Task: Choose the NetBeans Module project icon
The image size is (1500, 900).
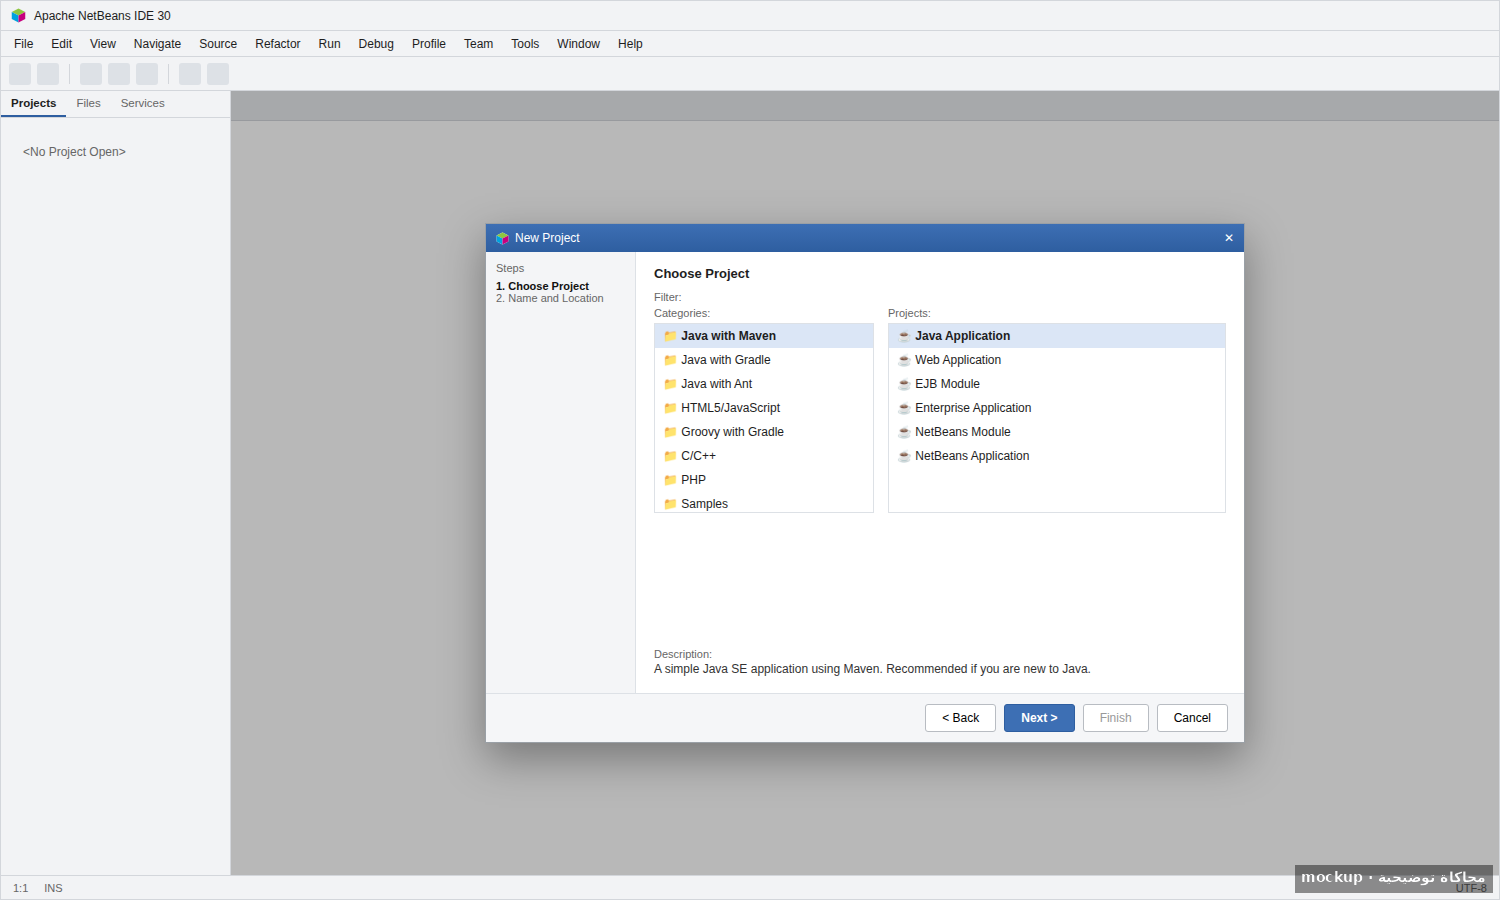Action: pyautogui.click(x=904, y=432)
